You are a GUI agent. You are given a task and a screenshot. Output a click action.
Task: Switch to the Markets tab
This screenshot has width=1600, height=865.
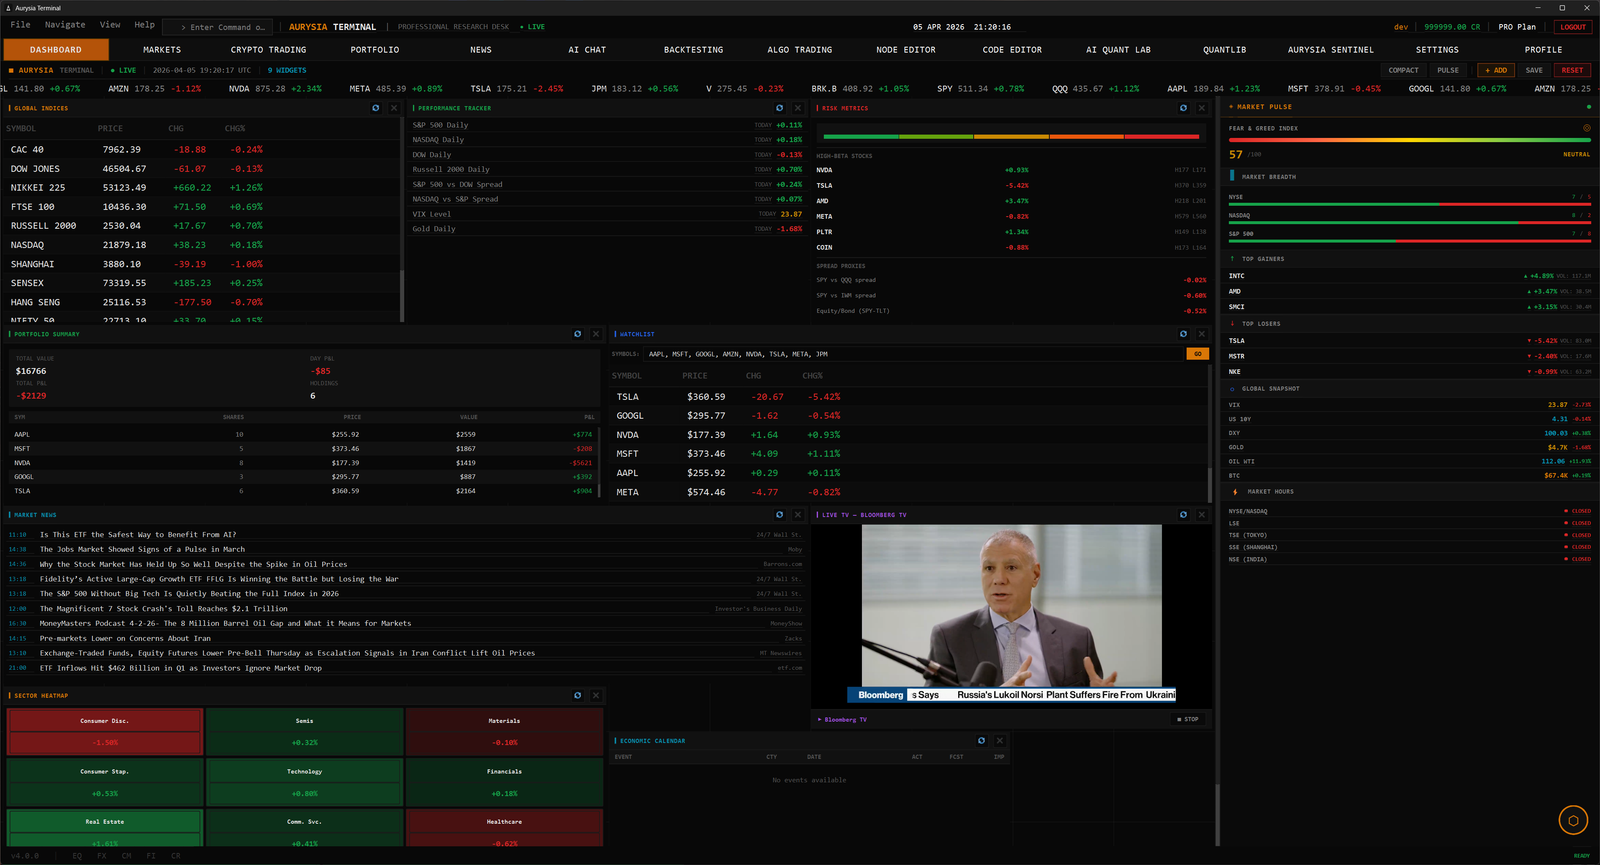pos(162,50)
